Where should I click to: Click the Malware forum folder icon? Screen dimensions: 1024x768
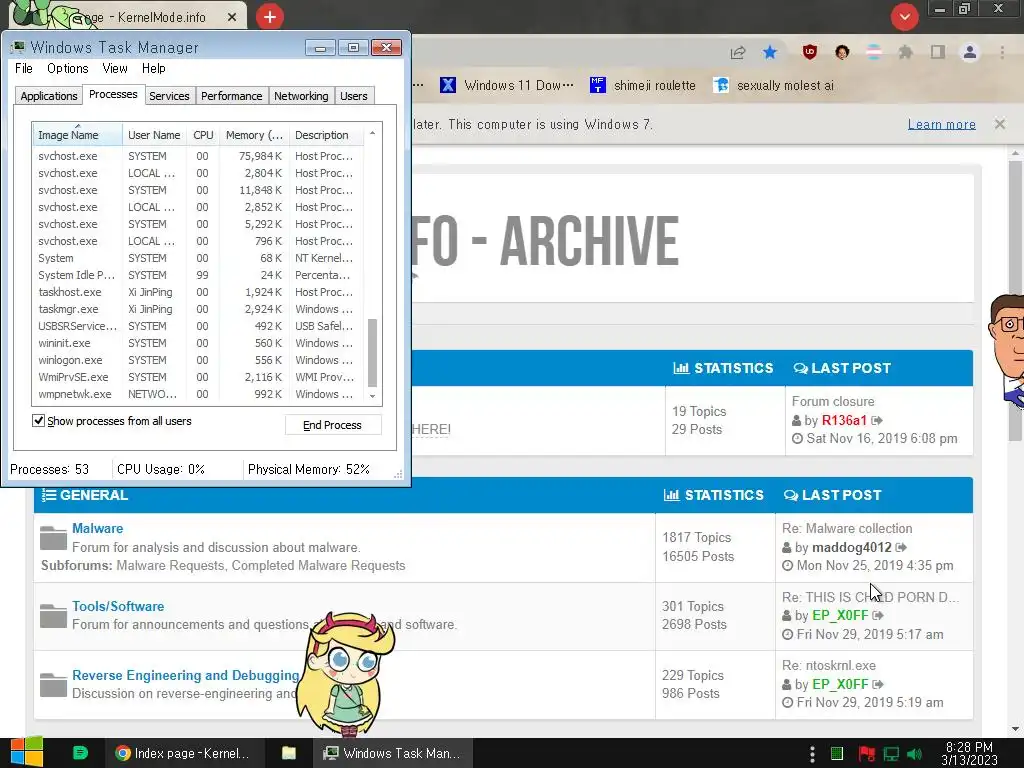(53, 537)
